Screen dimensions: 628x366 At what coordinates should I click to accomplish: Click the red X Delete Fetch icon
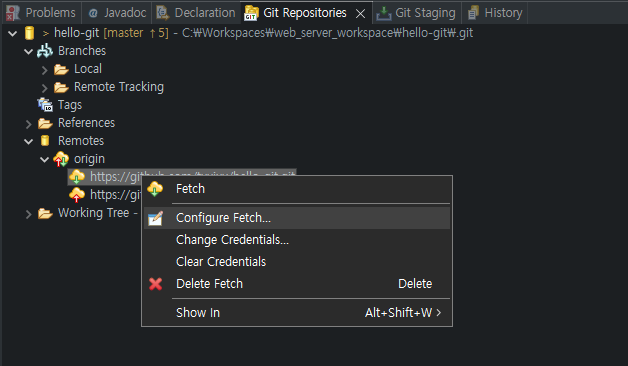pos(155,284)
